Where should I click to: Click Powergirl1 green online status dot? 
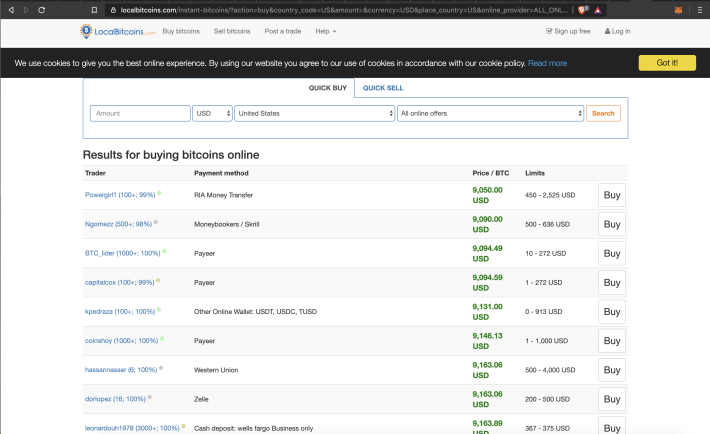pyautogui.click(x=159, y=193)
